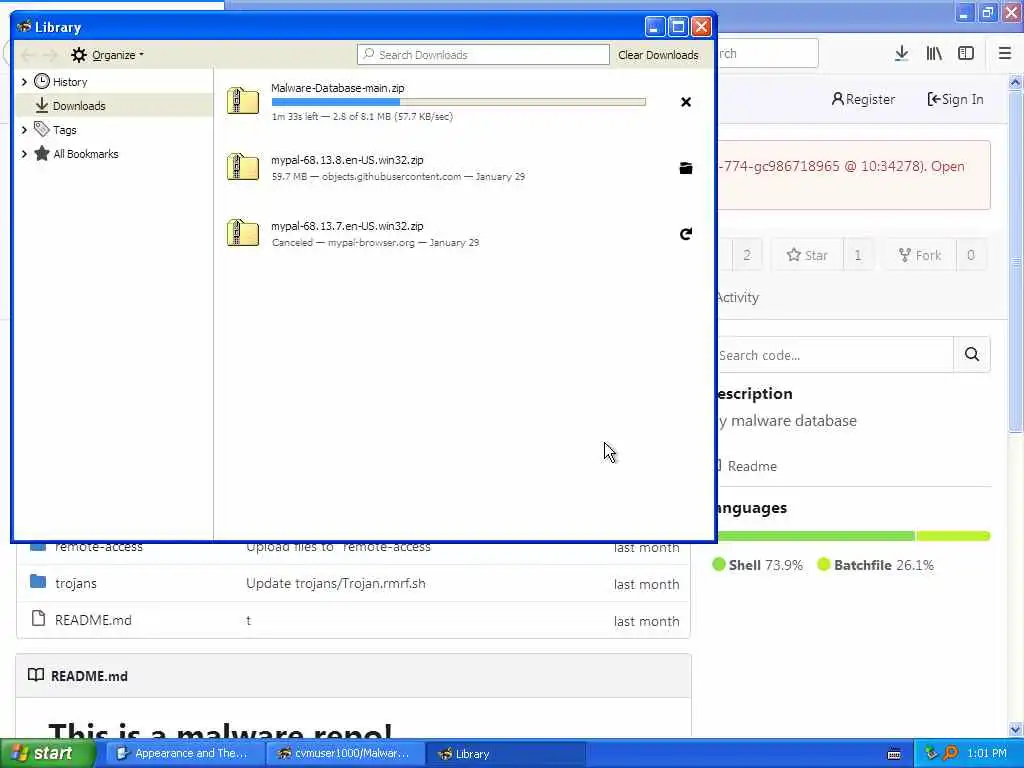Click the 'mypal-68.13.7.en-US.win32.zip' file name

tap(347, 226)
